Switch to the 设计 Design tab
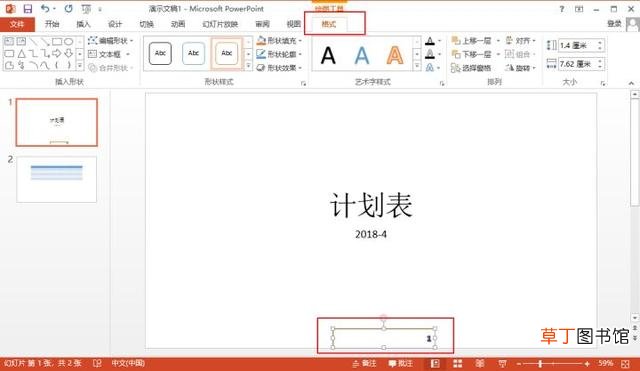 (115, 24)
